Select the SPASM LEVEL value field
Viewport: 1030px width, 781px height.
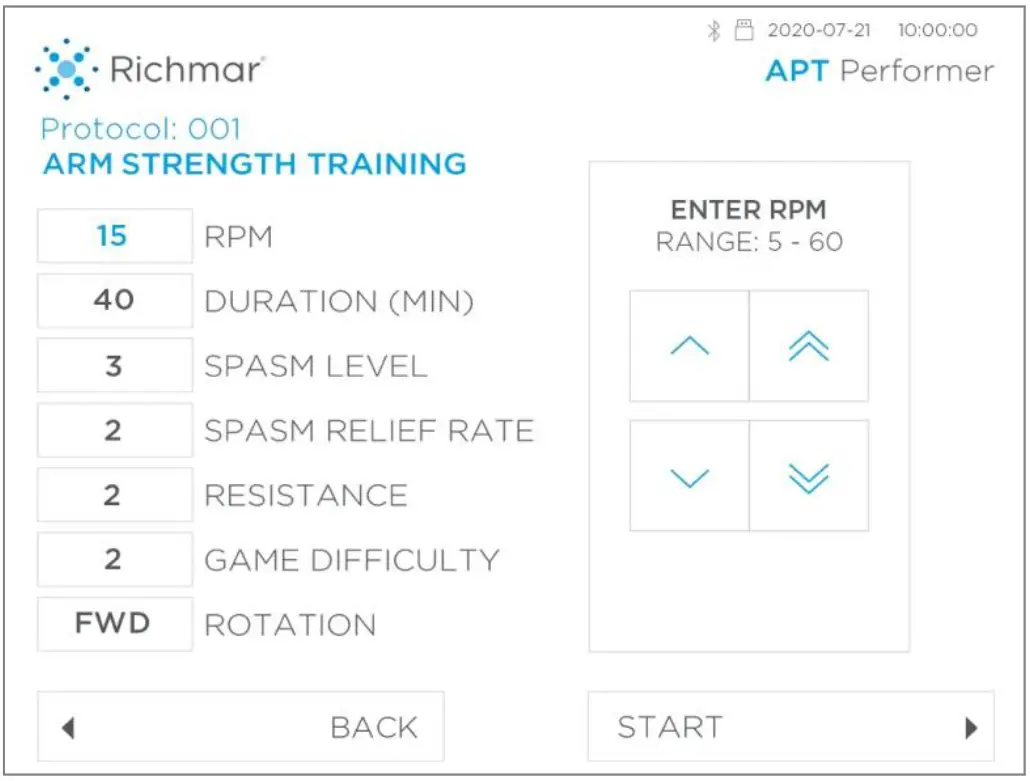[114, 365]
